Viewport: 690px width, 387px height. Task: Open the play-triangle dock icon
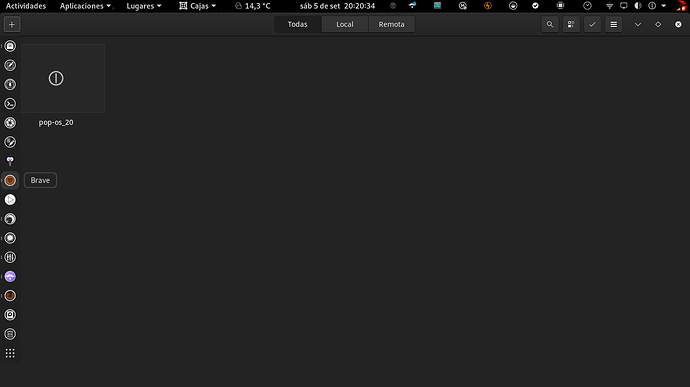coord(10,199)
